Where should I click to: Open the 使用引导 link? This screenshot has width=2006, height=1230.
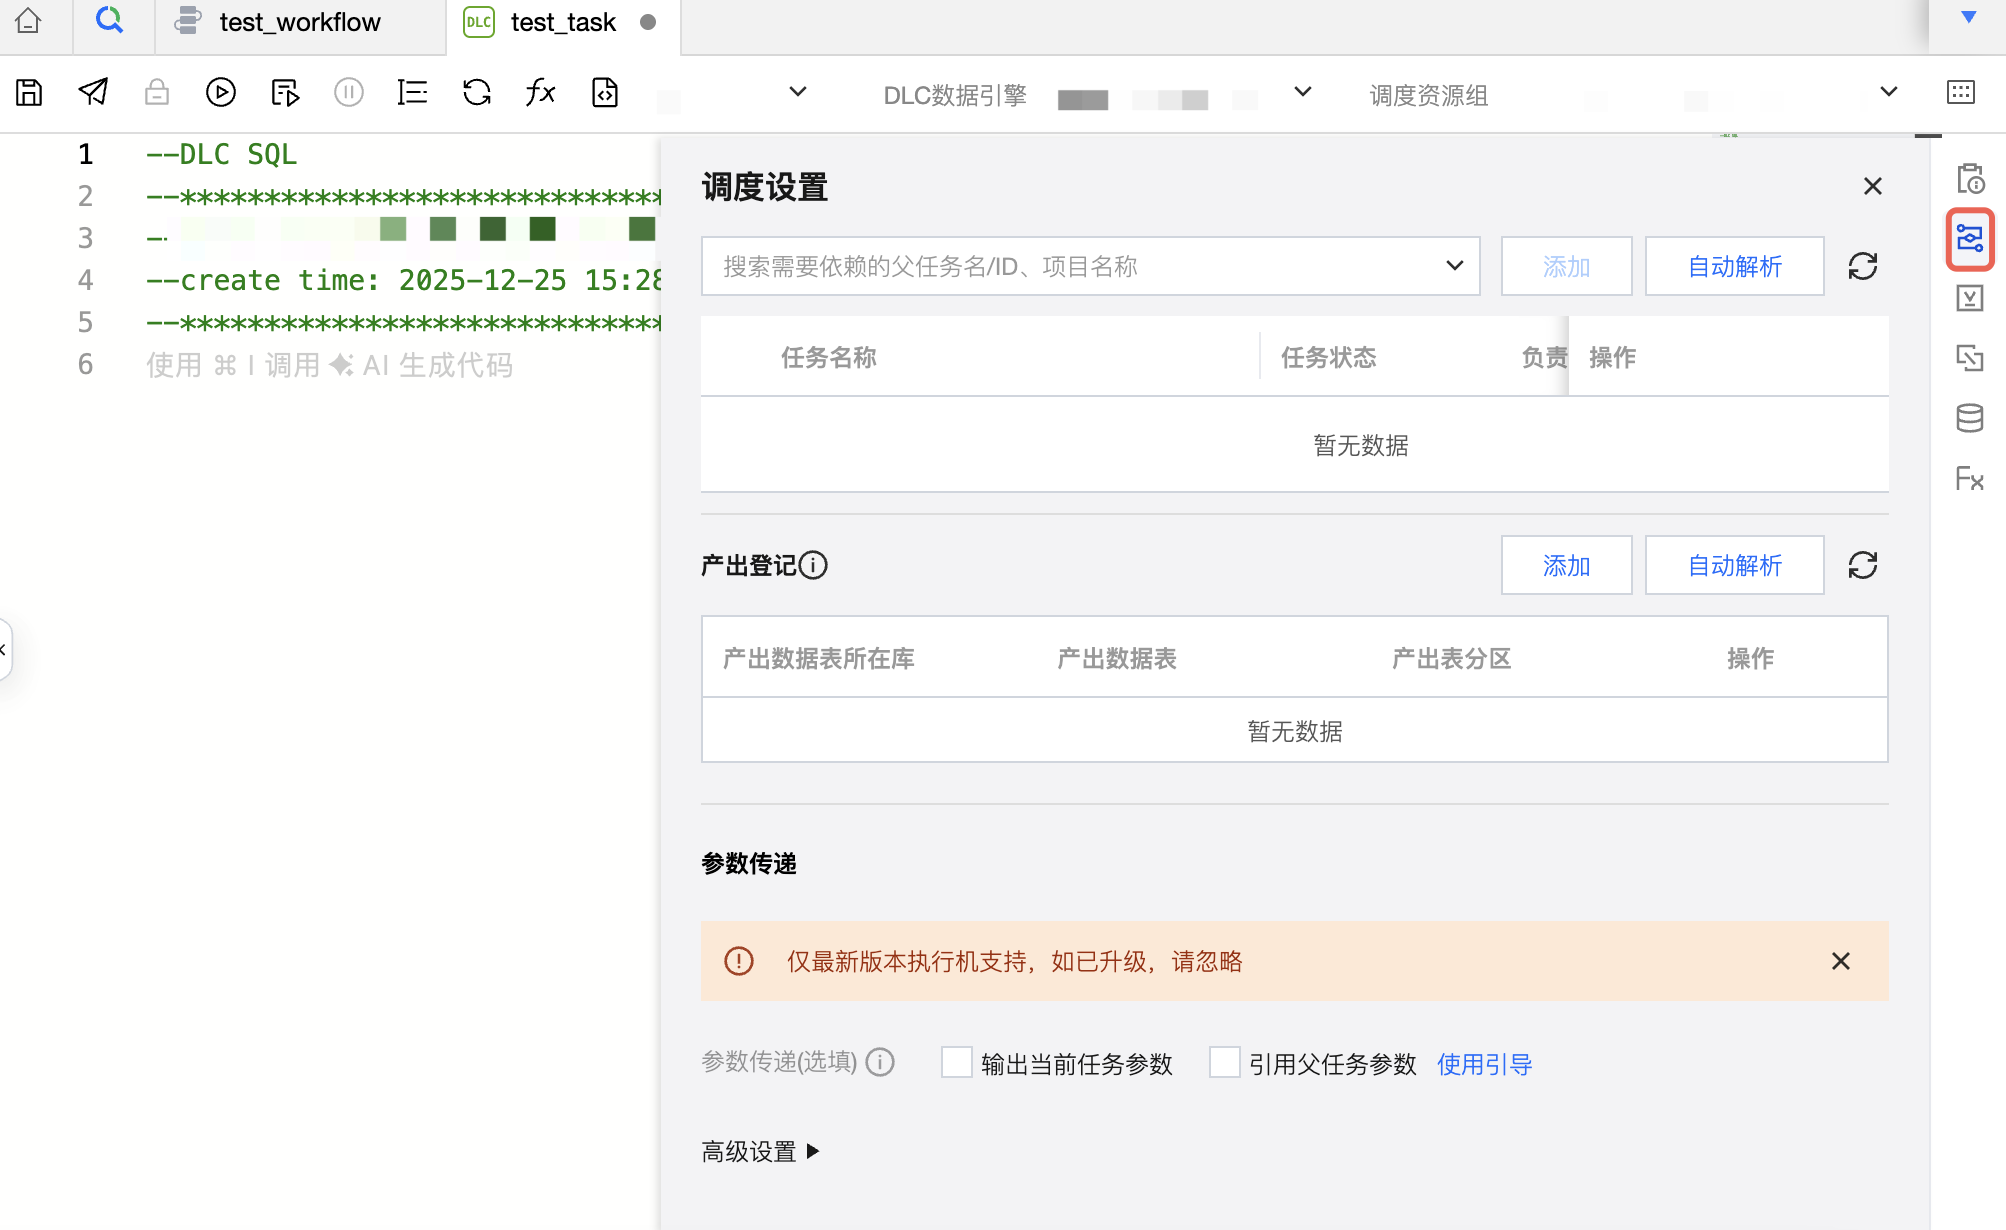1484,1064
